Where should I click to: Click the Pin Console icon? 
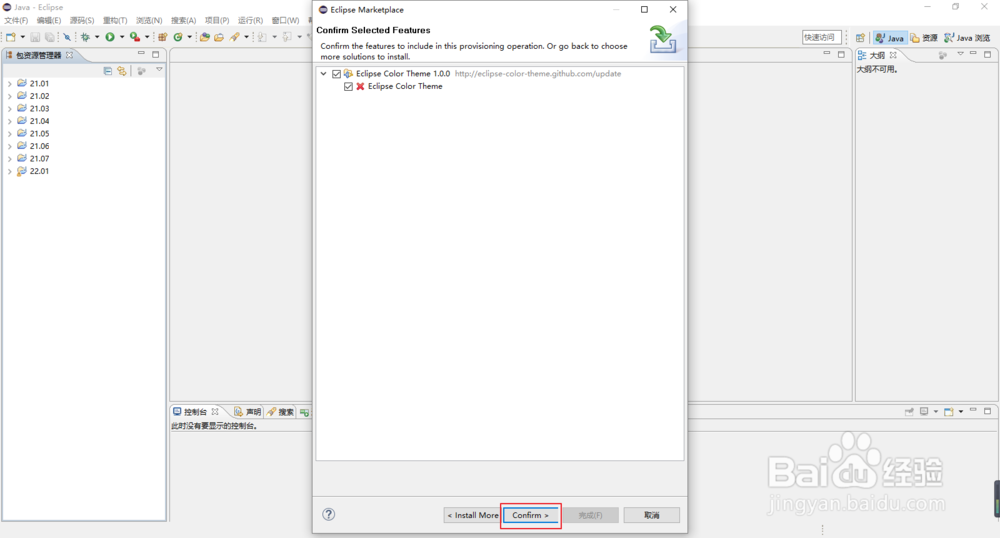point(909,412)
